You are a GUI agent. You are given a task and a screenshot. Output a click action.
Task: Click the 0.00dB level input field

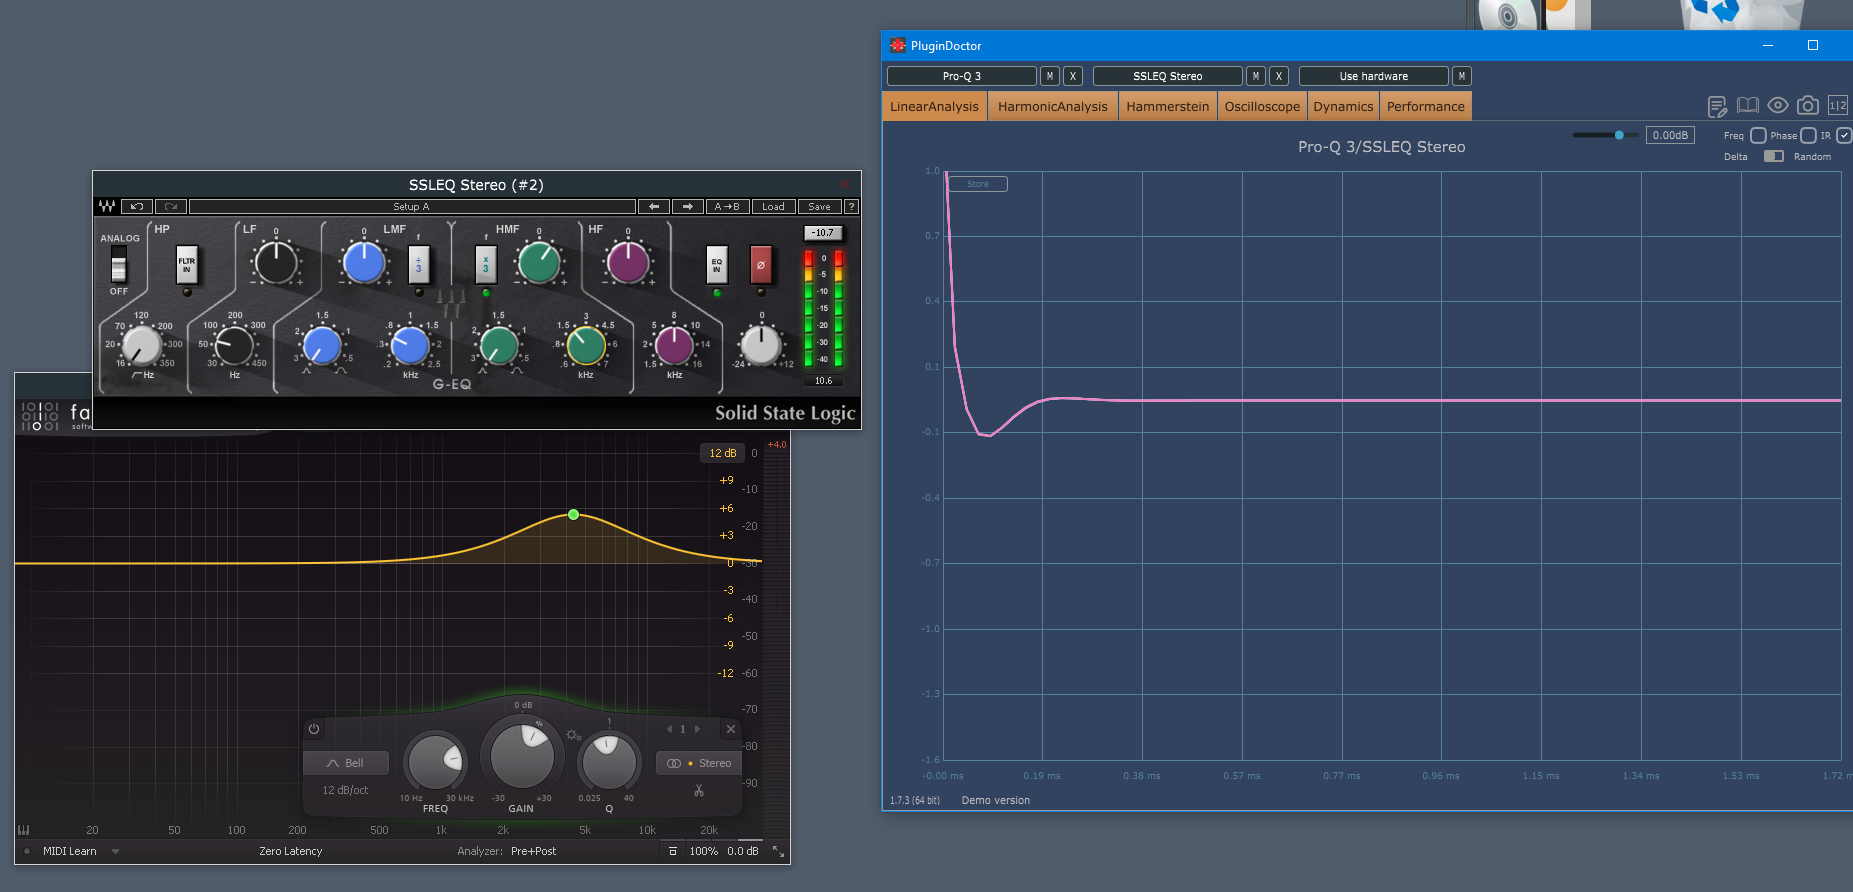[x=1670, y=135]
